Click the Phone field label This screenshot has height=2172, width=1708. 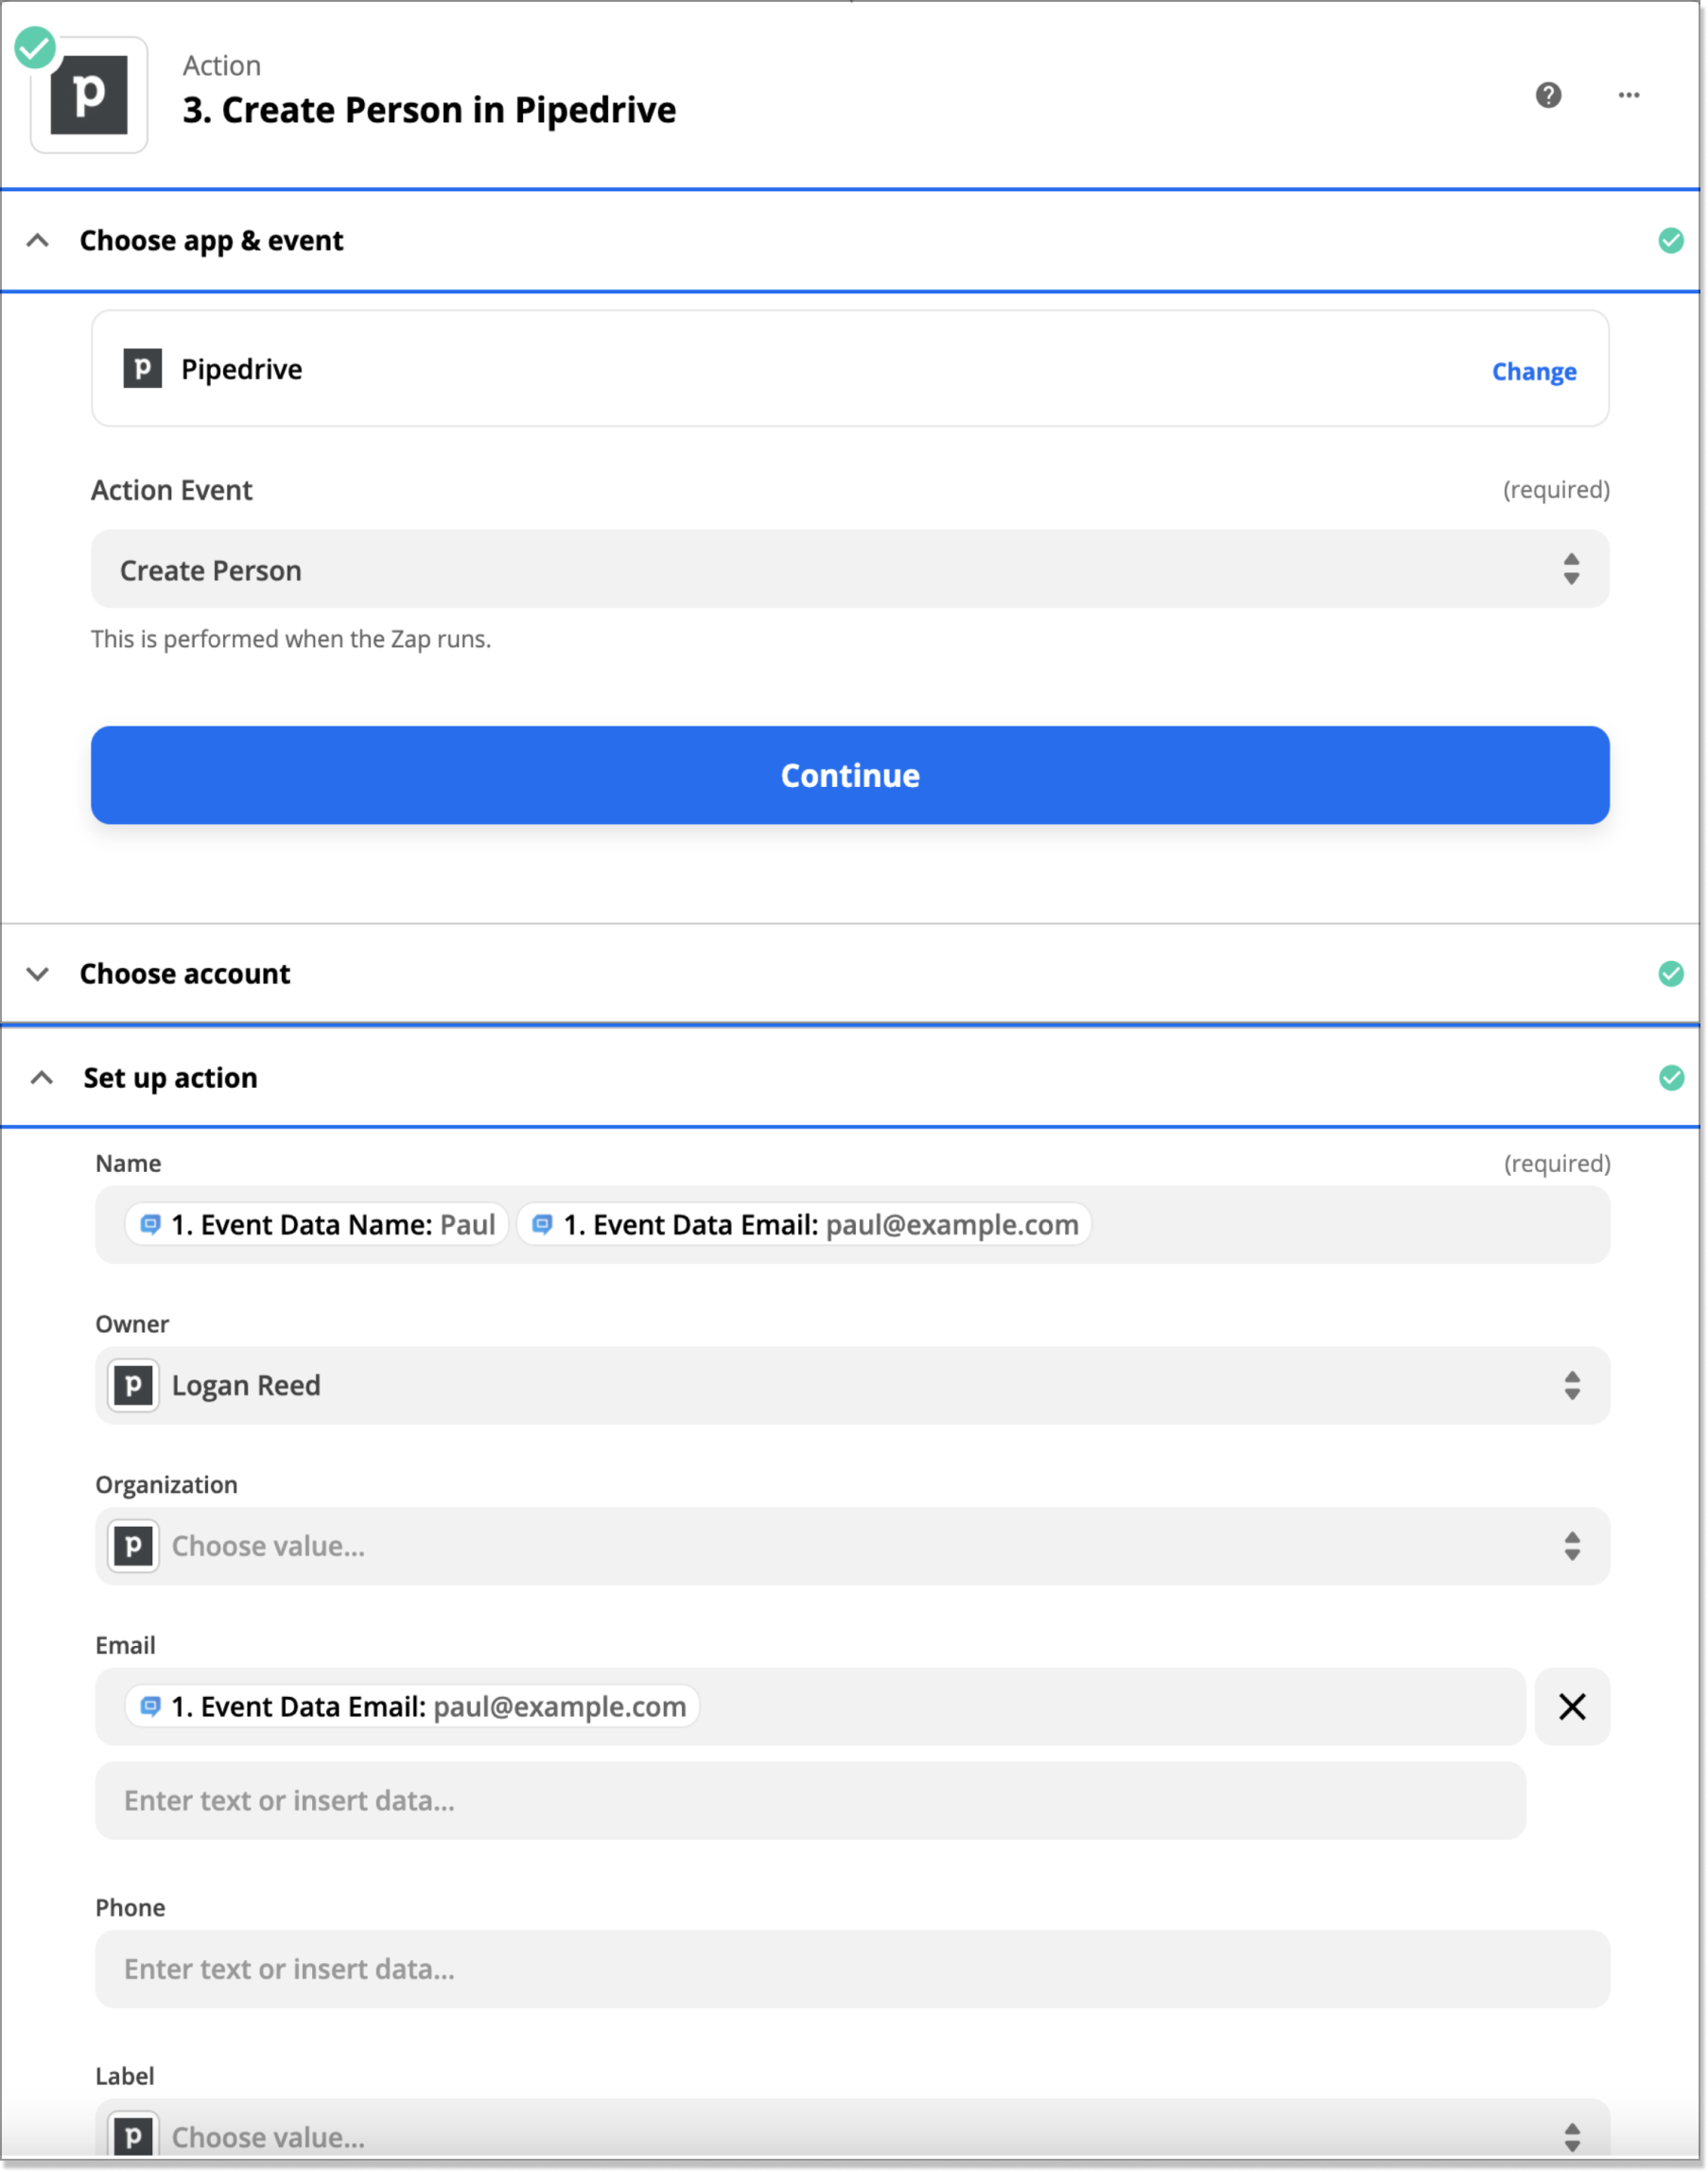pos(130,1907)
